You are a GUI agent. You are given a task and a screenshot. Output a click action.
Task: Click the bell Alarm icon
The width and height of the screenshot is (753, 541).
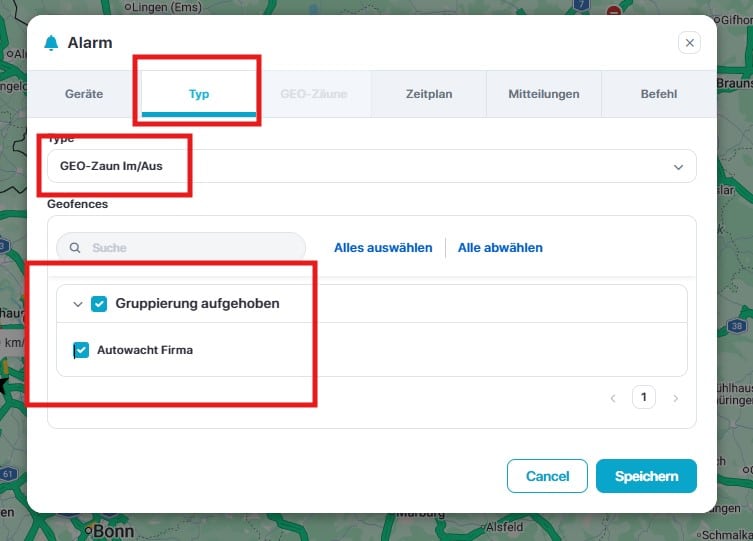(51, 43)
